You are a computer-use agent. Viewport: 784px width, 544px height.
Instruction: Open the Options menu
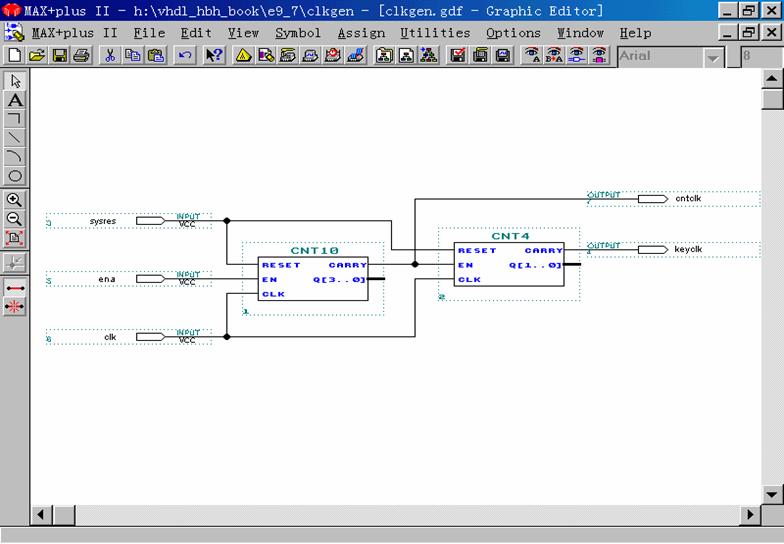coord(514,33)
